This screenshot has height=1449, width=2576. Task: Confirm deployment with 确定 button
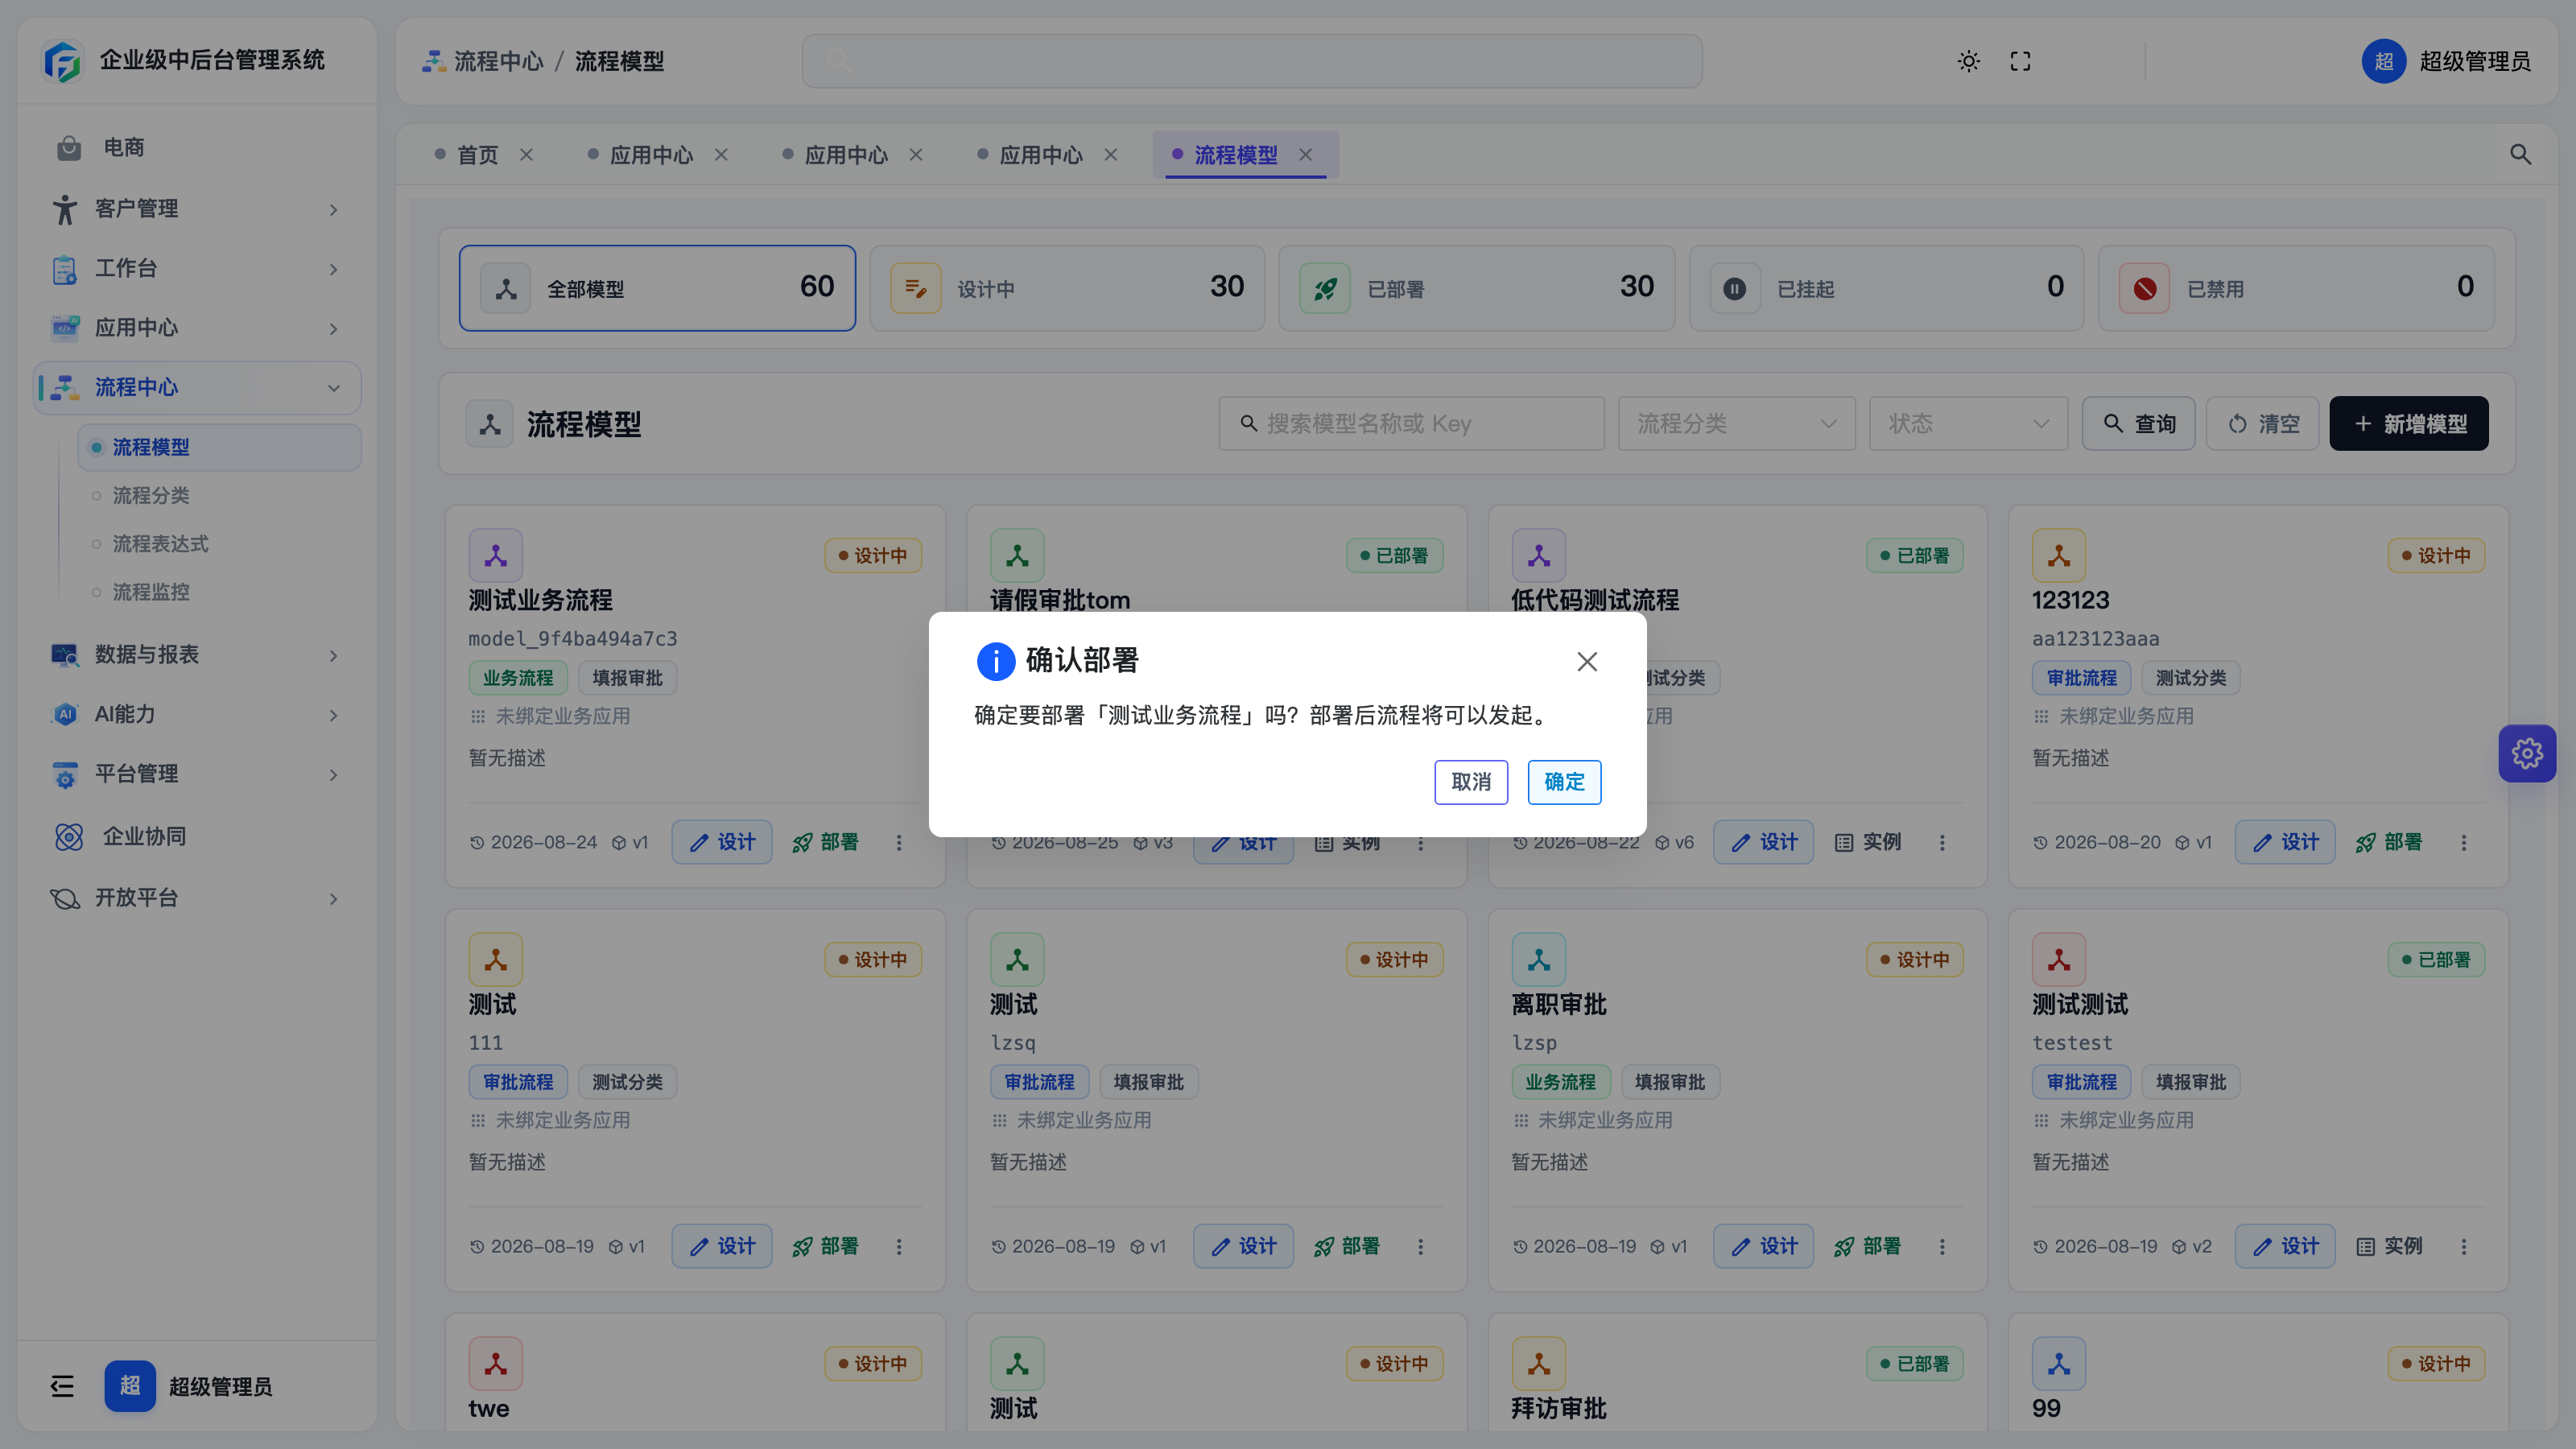(x=1564, y=782)
